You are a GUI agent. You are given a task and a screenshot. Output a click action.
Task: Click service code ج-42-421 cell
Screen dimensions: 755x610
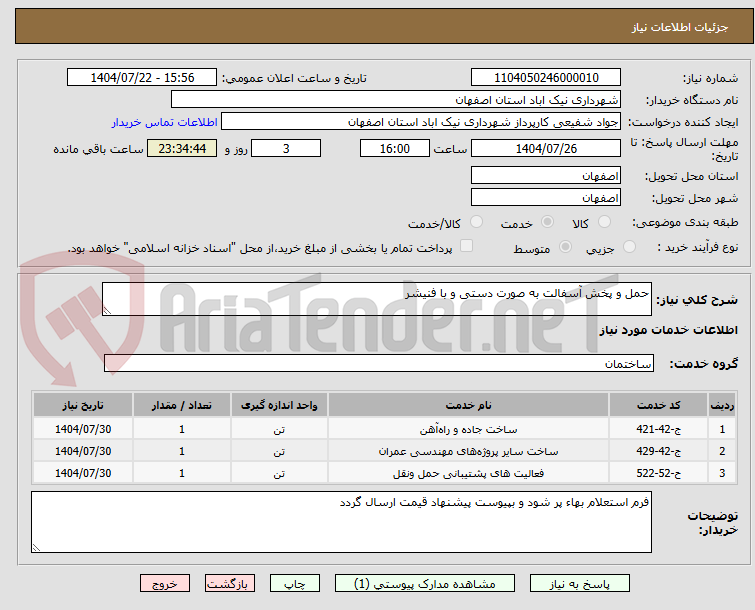[658, 429]
